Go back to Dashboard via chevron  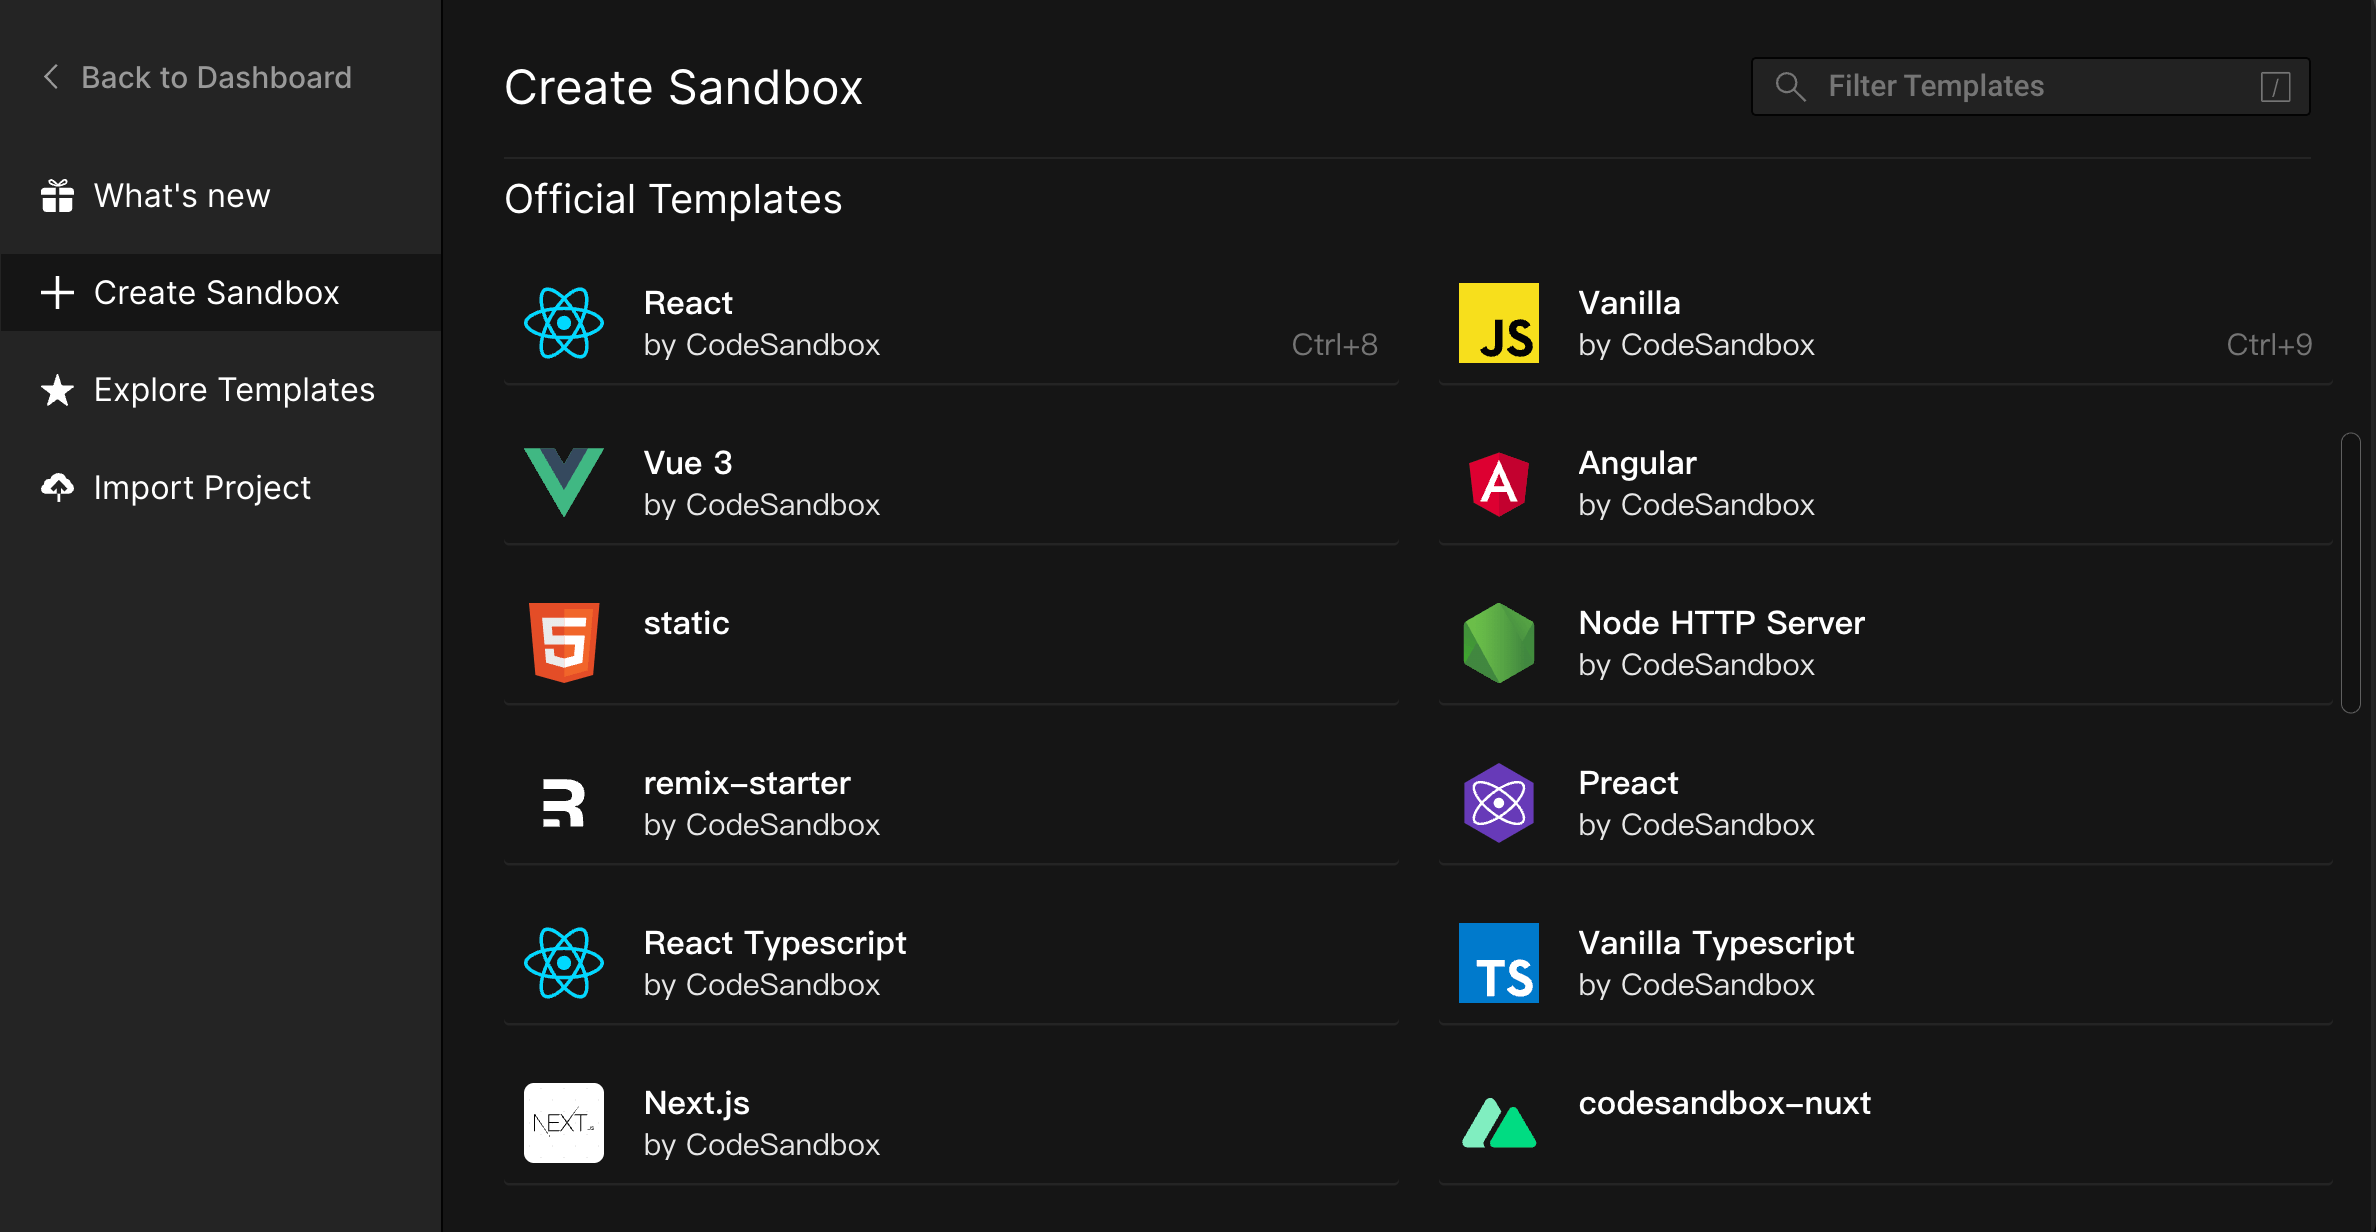(52, 77)
